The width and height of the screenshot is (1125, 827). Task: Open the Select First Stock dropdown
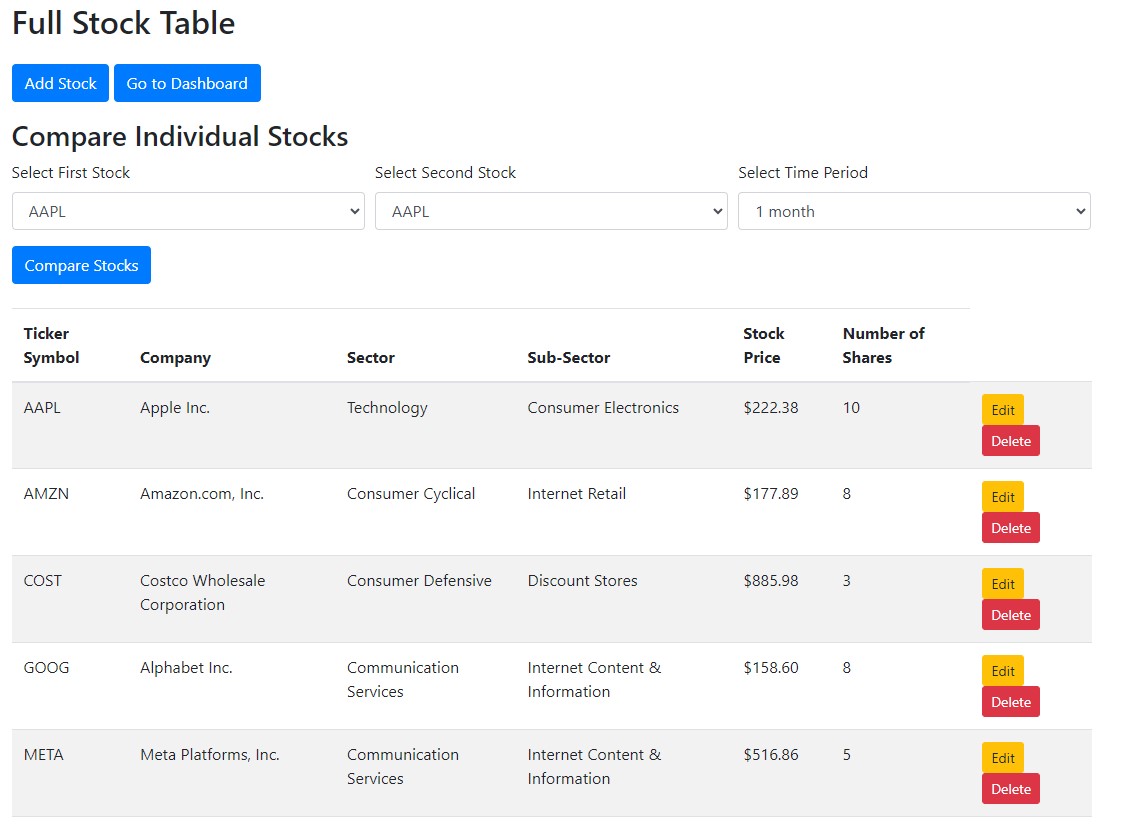(x=188, y=211)
